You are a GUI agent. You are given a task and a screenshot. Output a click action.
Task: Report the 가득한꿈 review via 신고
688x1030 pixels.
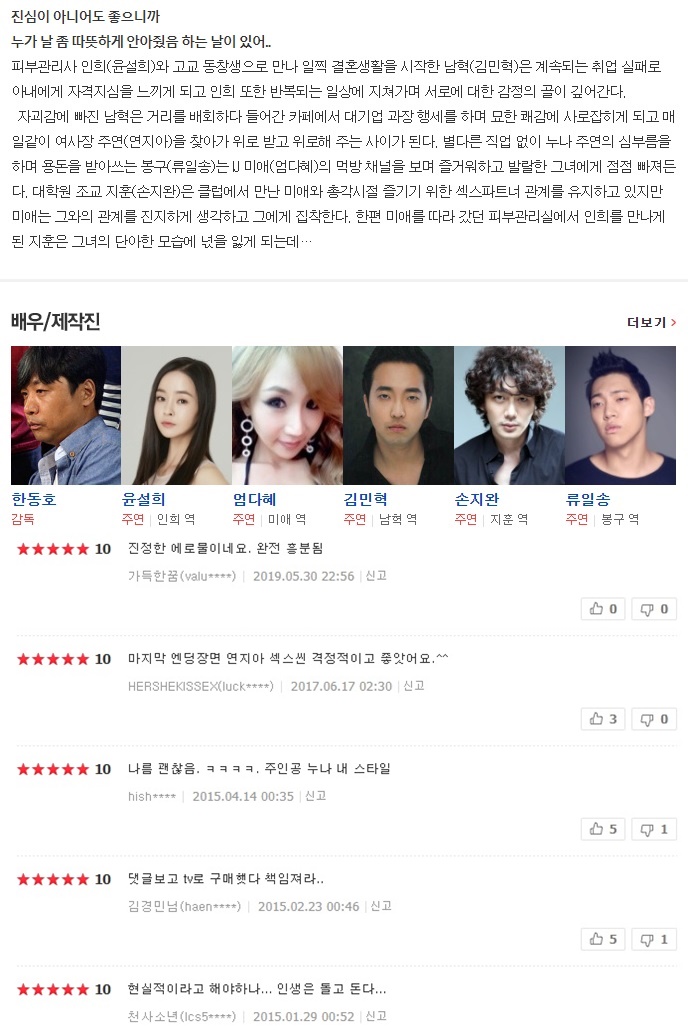coord(376,575)
